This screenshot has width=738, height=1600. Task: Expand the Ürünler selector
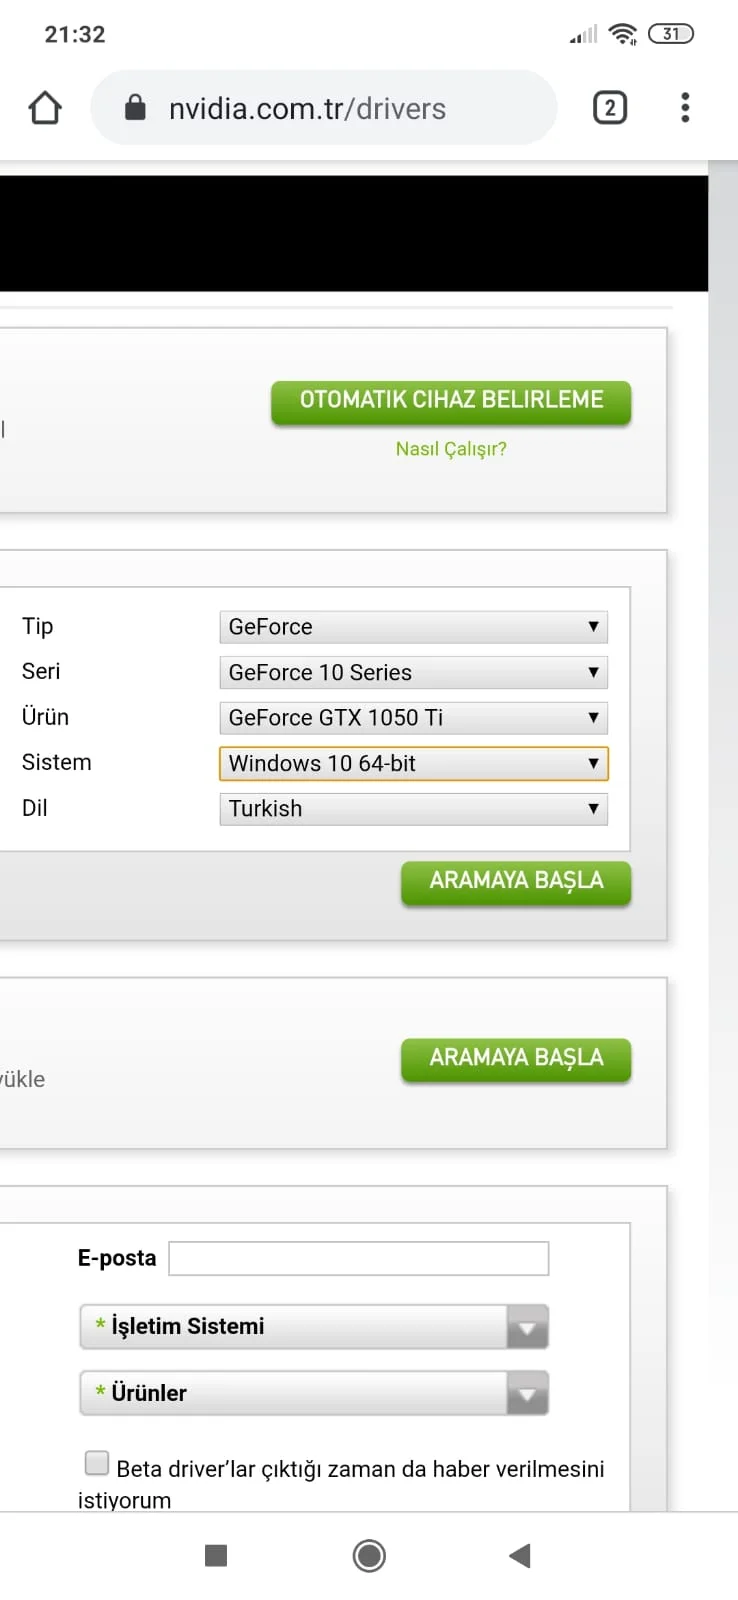(314, 1393)
